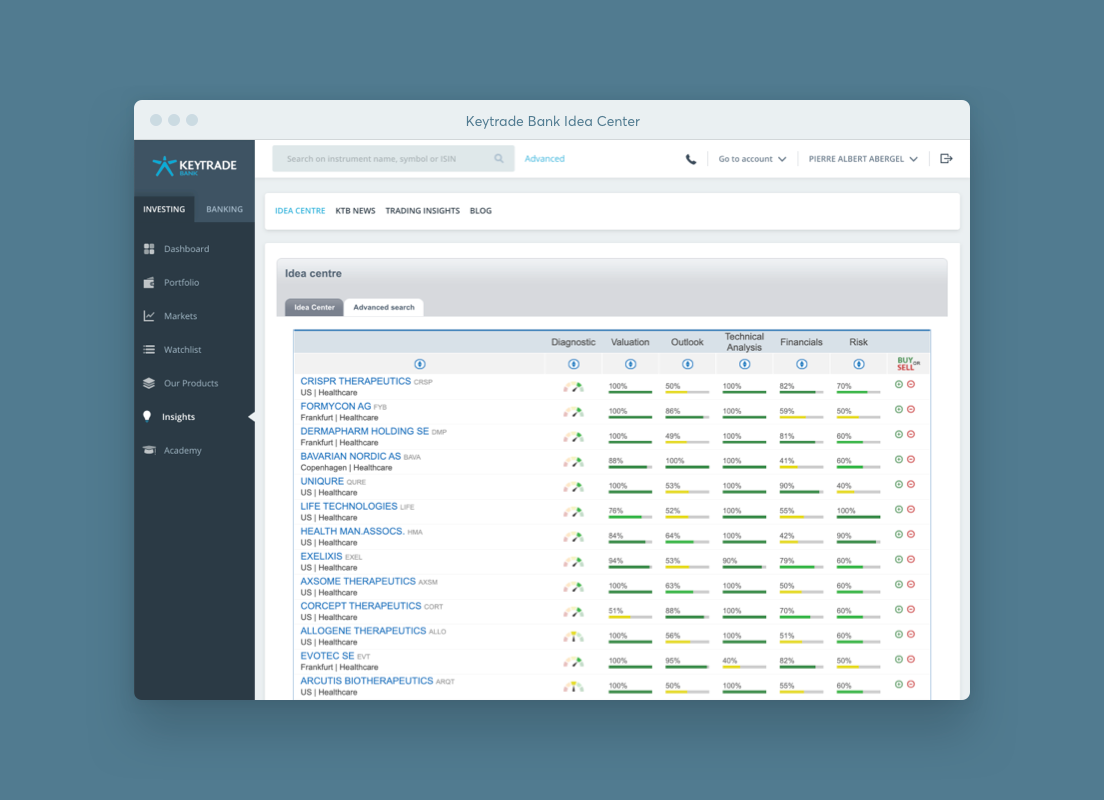Click the Advanced search link
Screen dimensions: 1104x800
click(544, 158)
